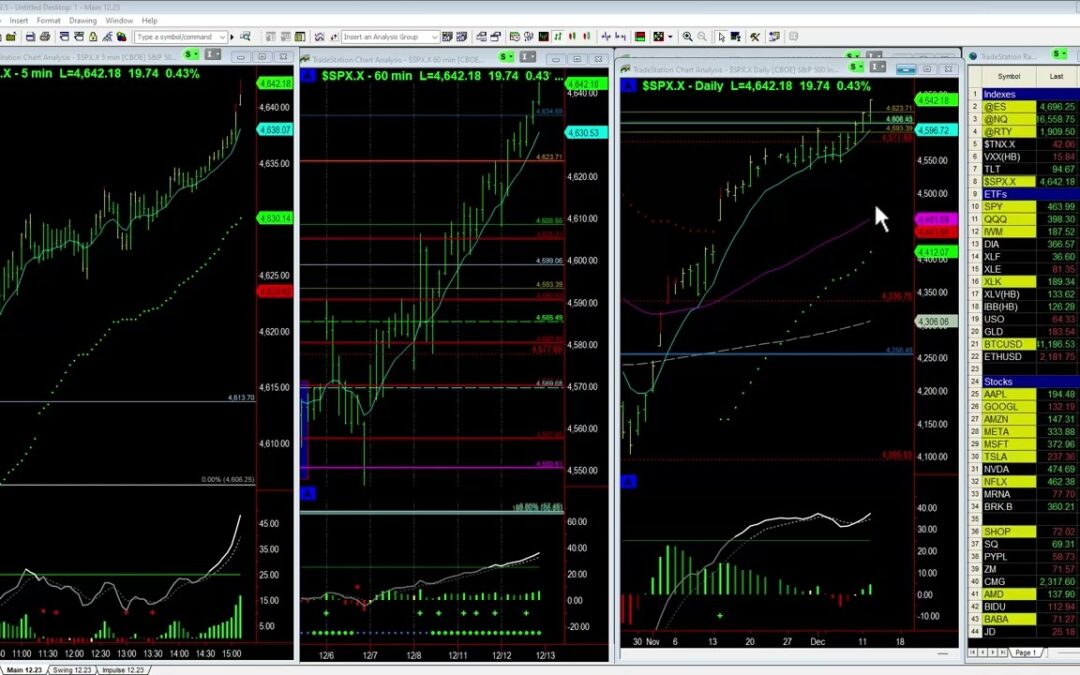Select the @ES row in RadarScreen
Image resolution: width=1080 pixels, height=675 pixels.
pos(1023,107)
